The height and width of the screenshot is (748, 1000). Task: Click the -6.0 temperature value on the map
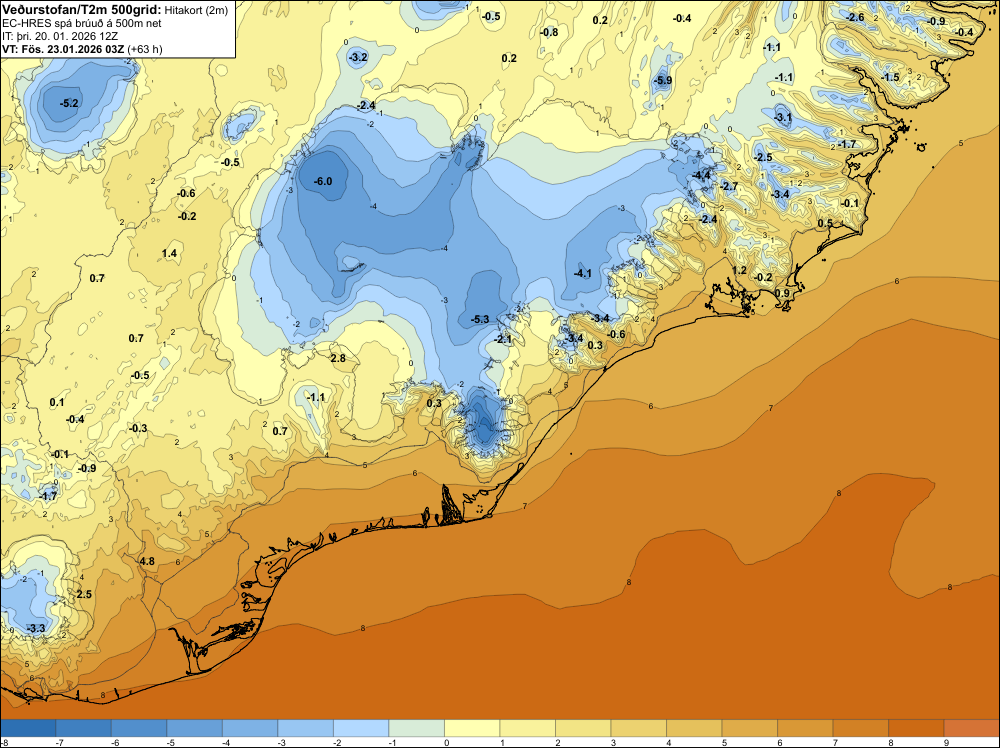[323, 182]
